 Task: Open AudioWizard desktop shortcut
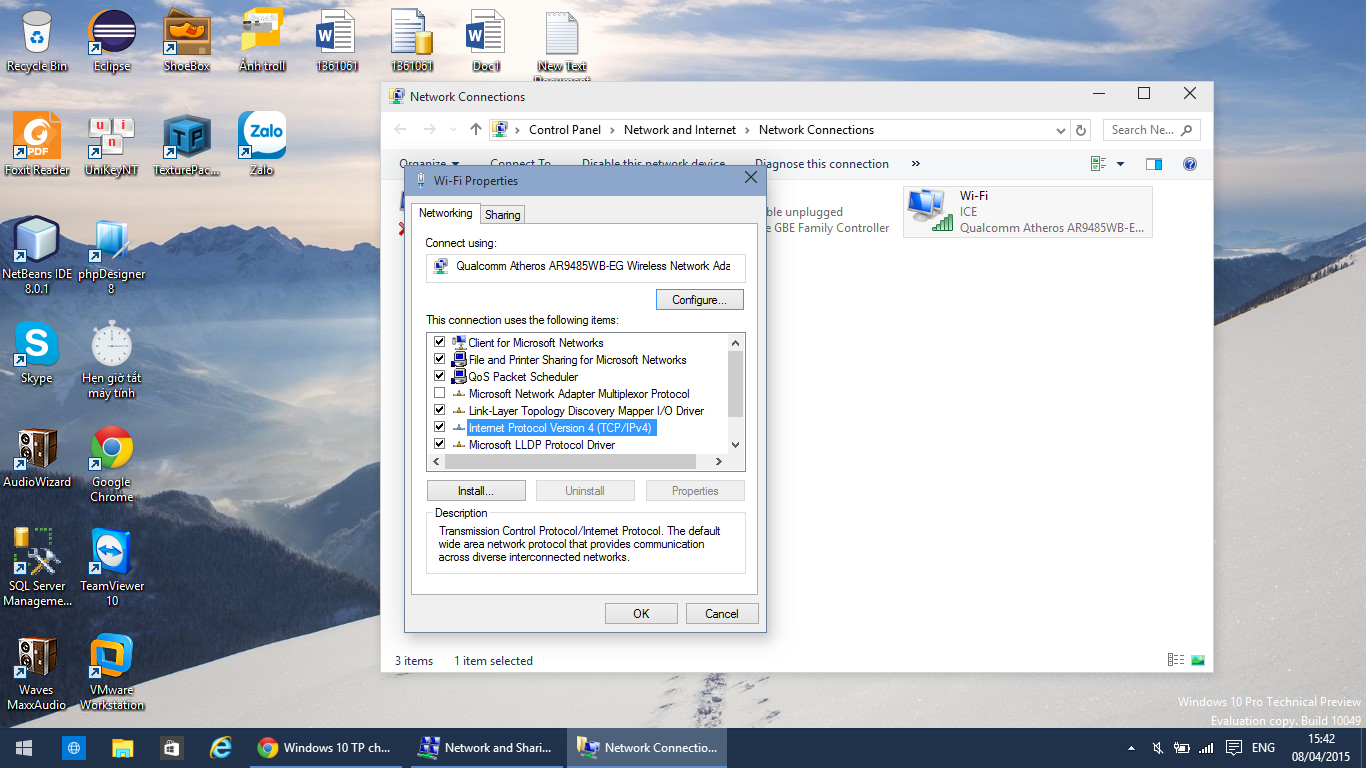point(37,456)
